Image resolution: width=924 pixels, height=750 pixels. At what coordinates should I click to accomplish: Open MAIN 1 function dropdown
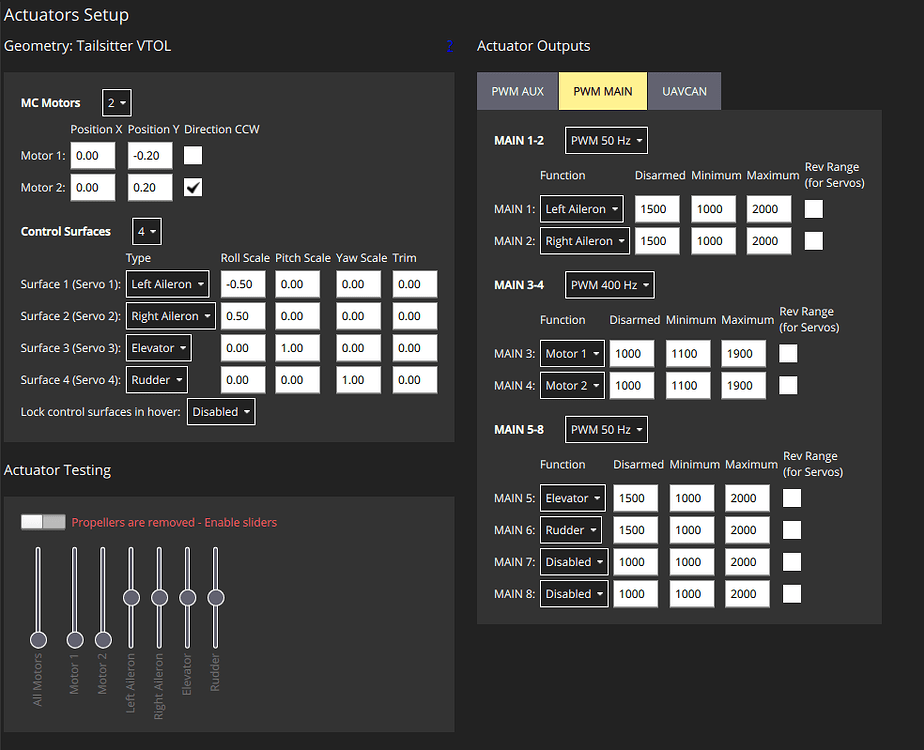tap(582, 209)
